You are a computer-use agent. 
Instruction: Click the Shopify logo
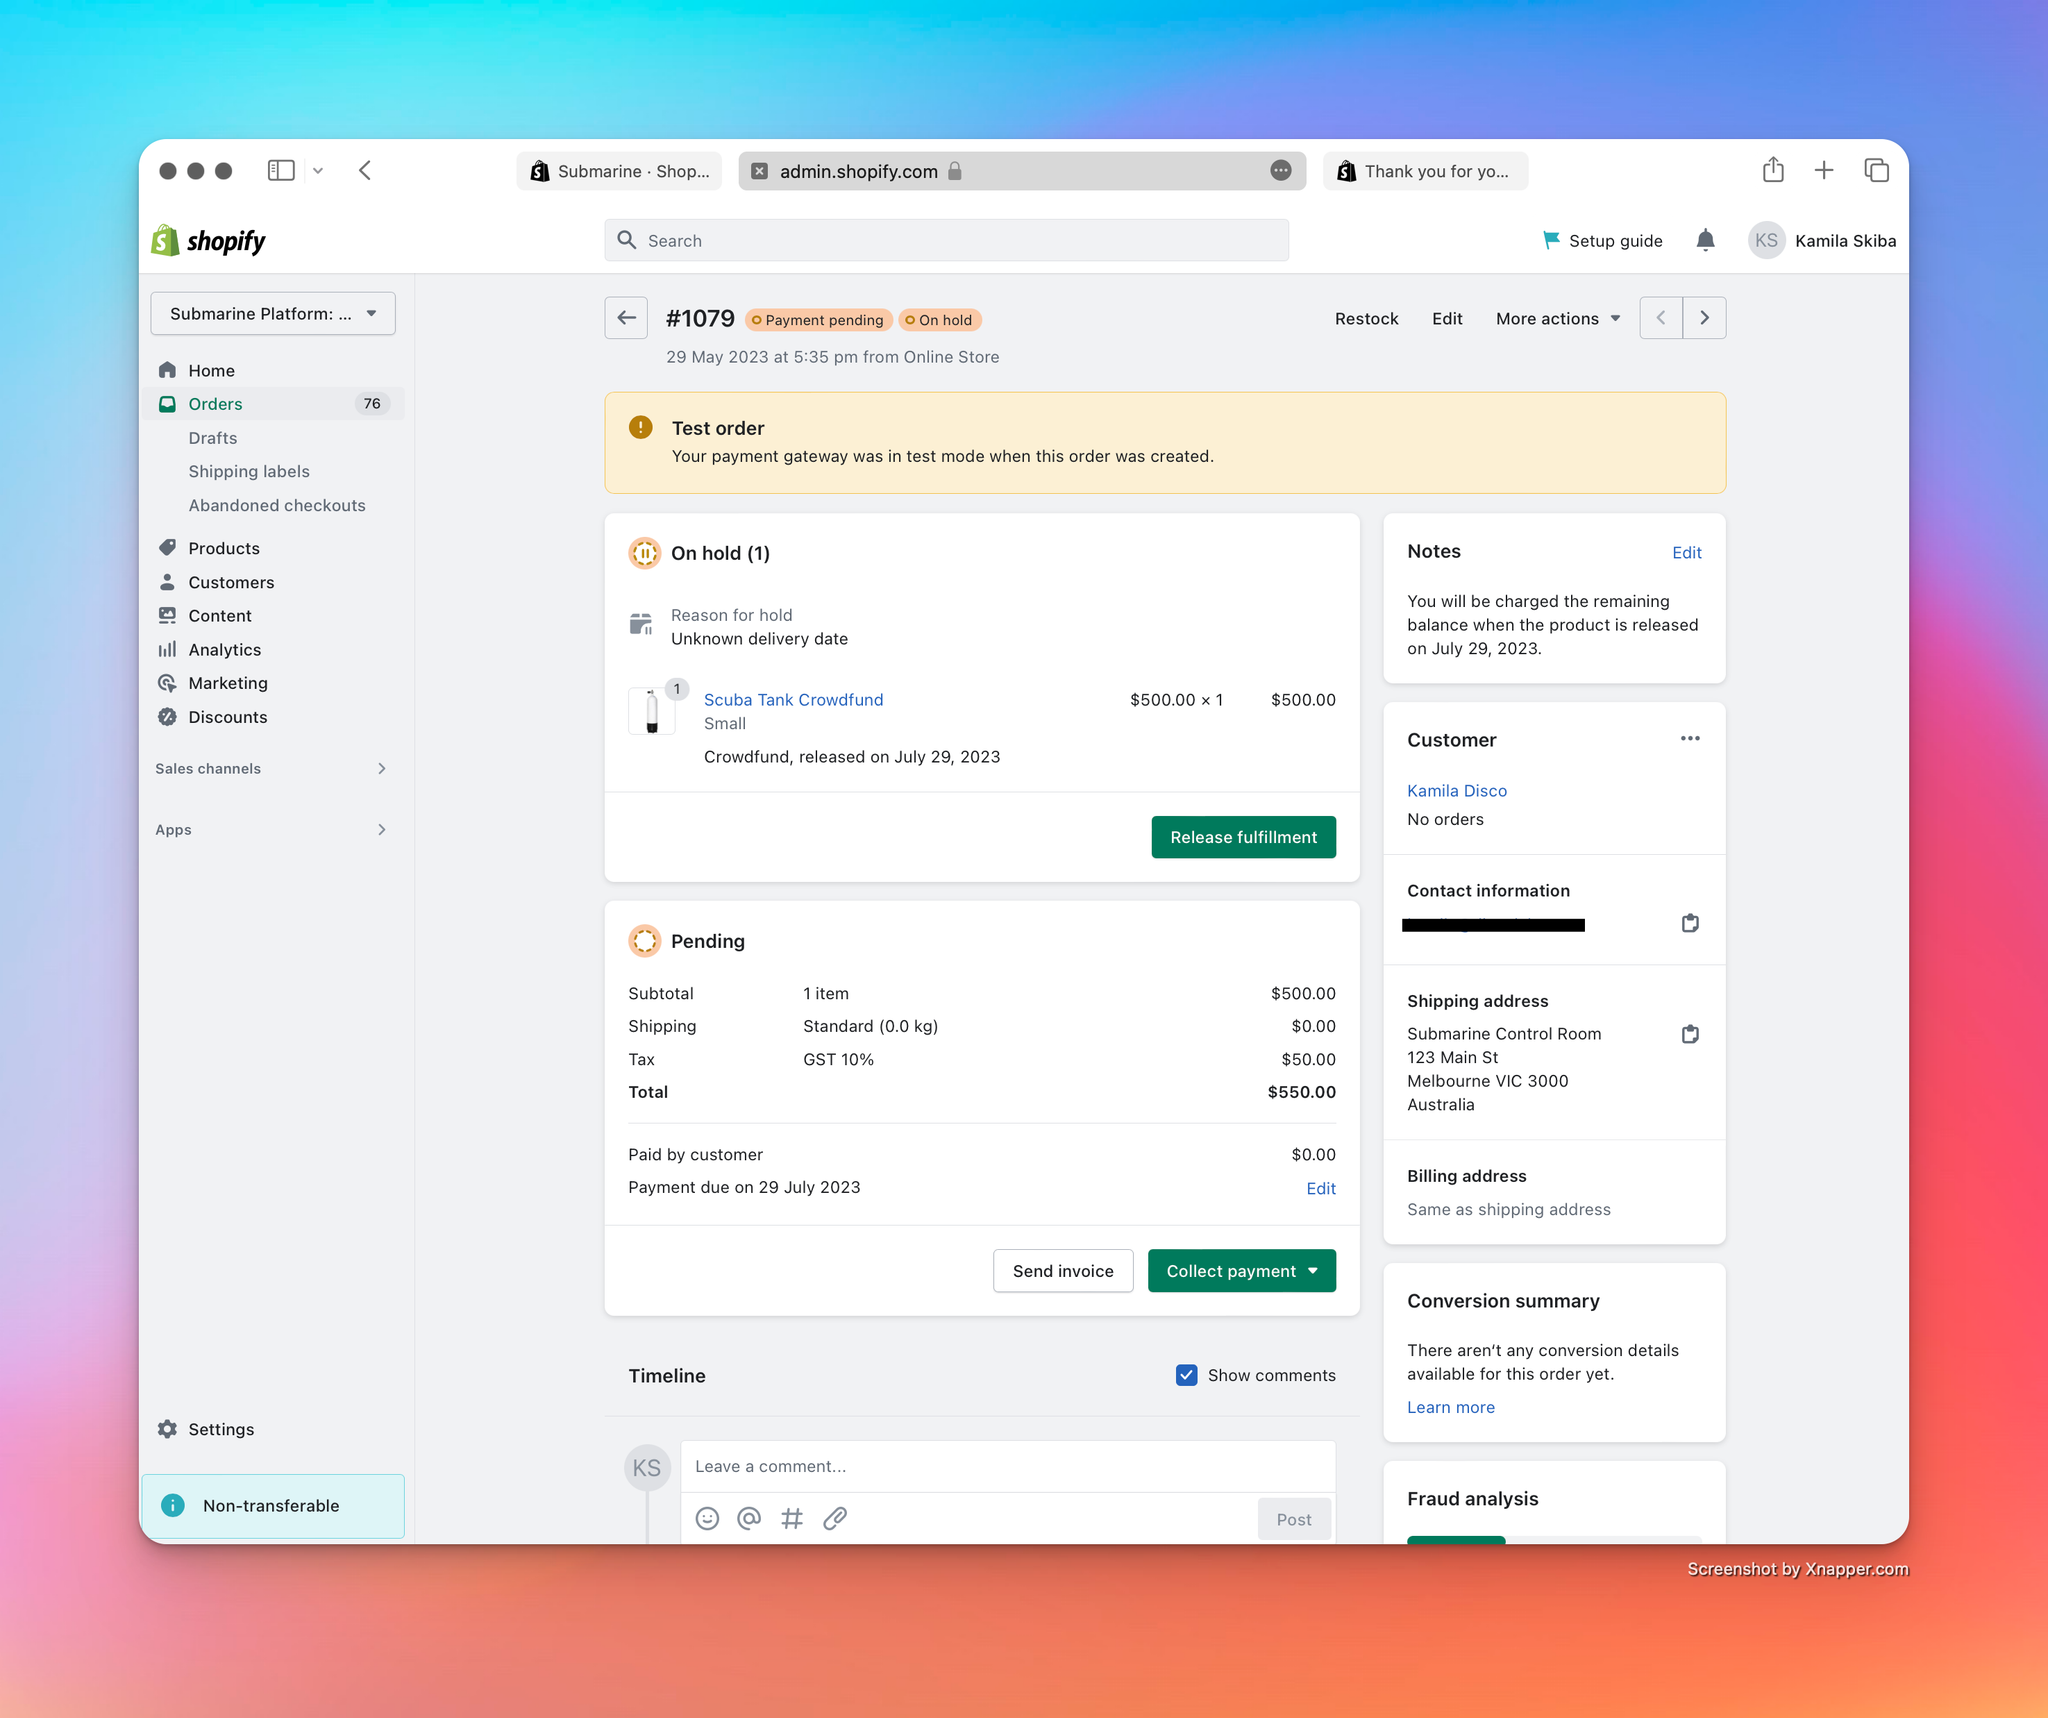[208, 241]
